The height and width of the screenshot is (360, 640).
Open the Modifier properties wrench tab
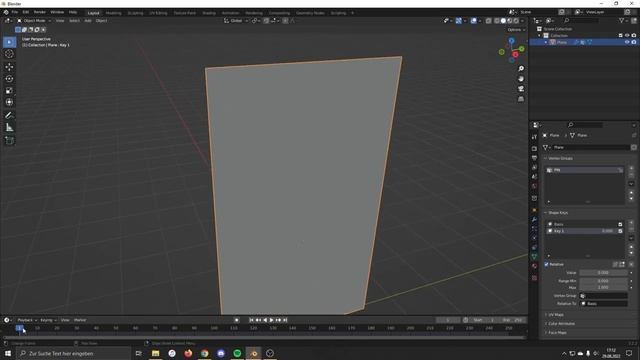pos(534,220)
